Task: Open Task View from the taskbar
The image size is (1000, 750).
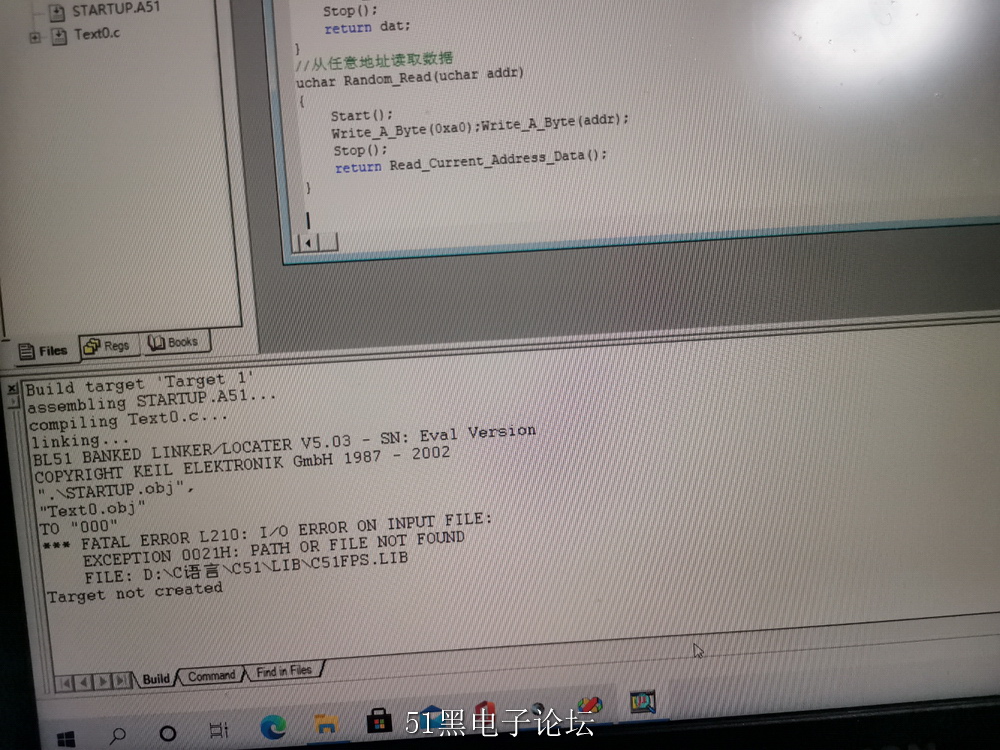Action: (x=219, y=730)
